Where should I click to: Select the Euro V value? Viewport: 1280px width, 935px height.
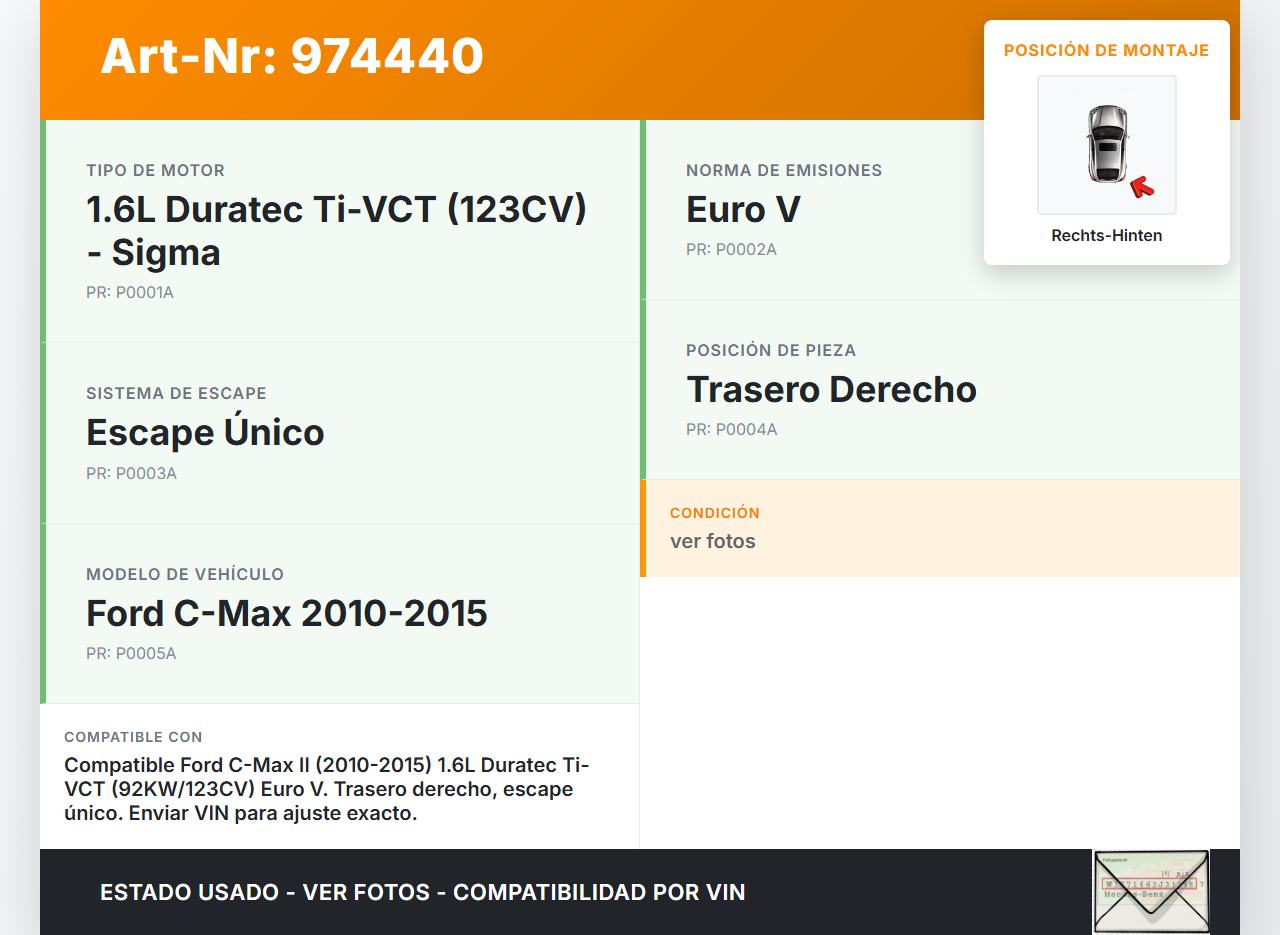[743, 210]
